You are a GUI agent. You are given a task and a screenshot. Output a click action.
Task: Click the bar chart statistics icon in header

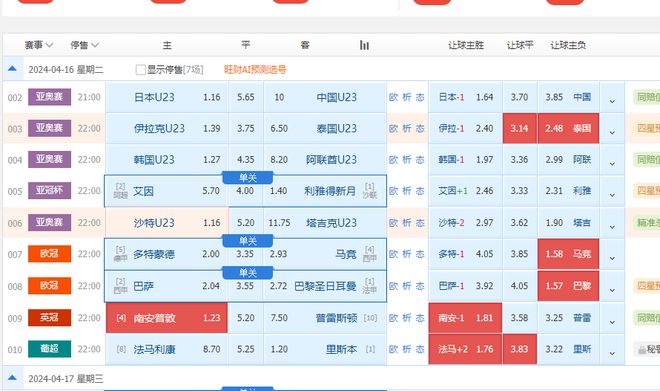point(365,45)
